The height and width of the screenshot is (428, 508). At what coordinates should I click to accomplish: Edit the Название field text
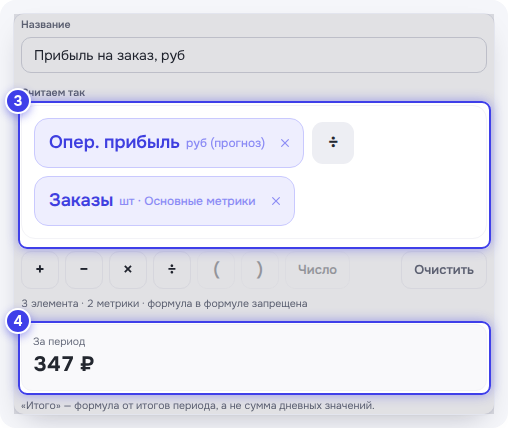pos(254,55)
